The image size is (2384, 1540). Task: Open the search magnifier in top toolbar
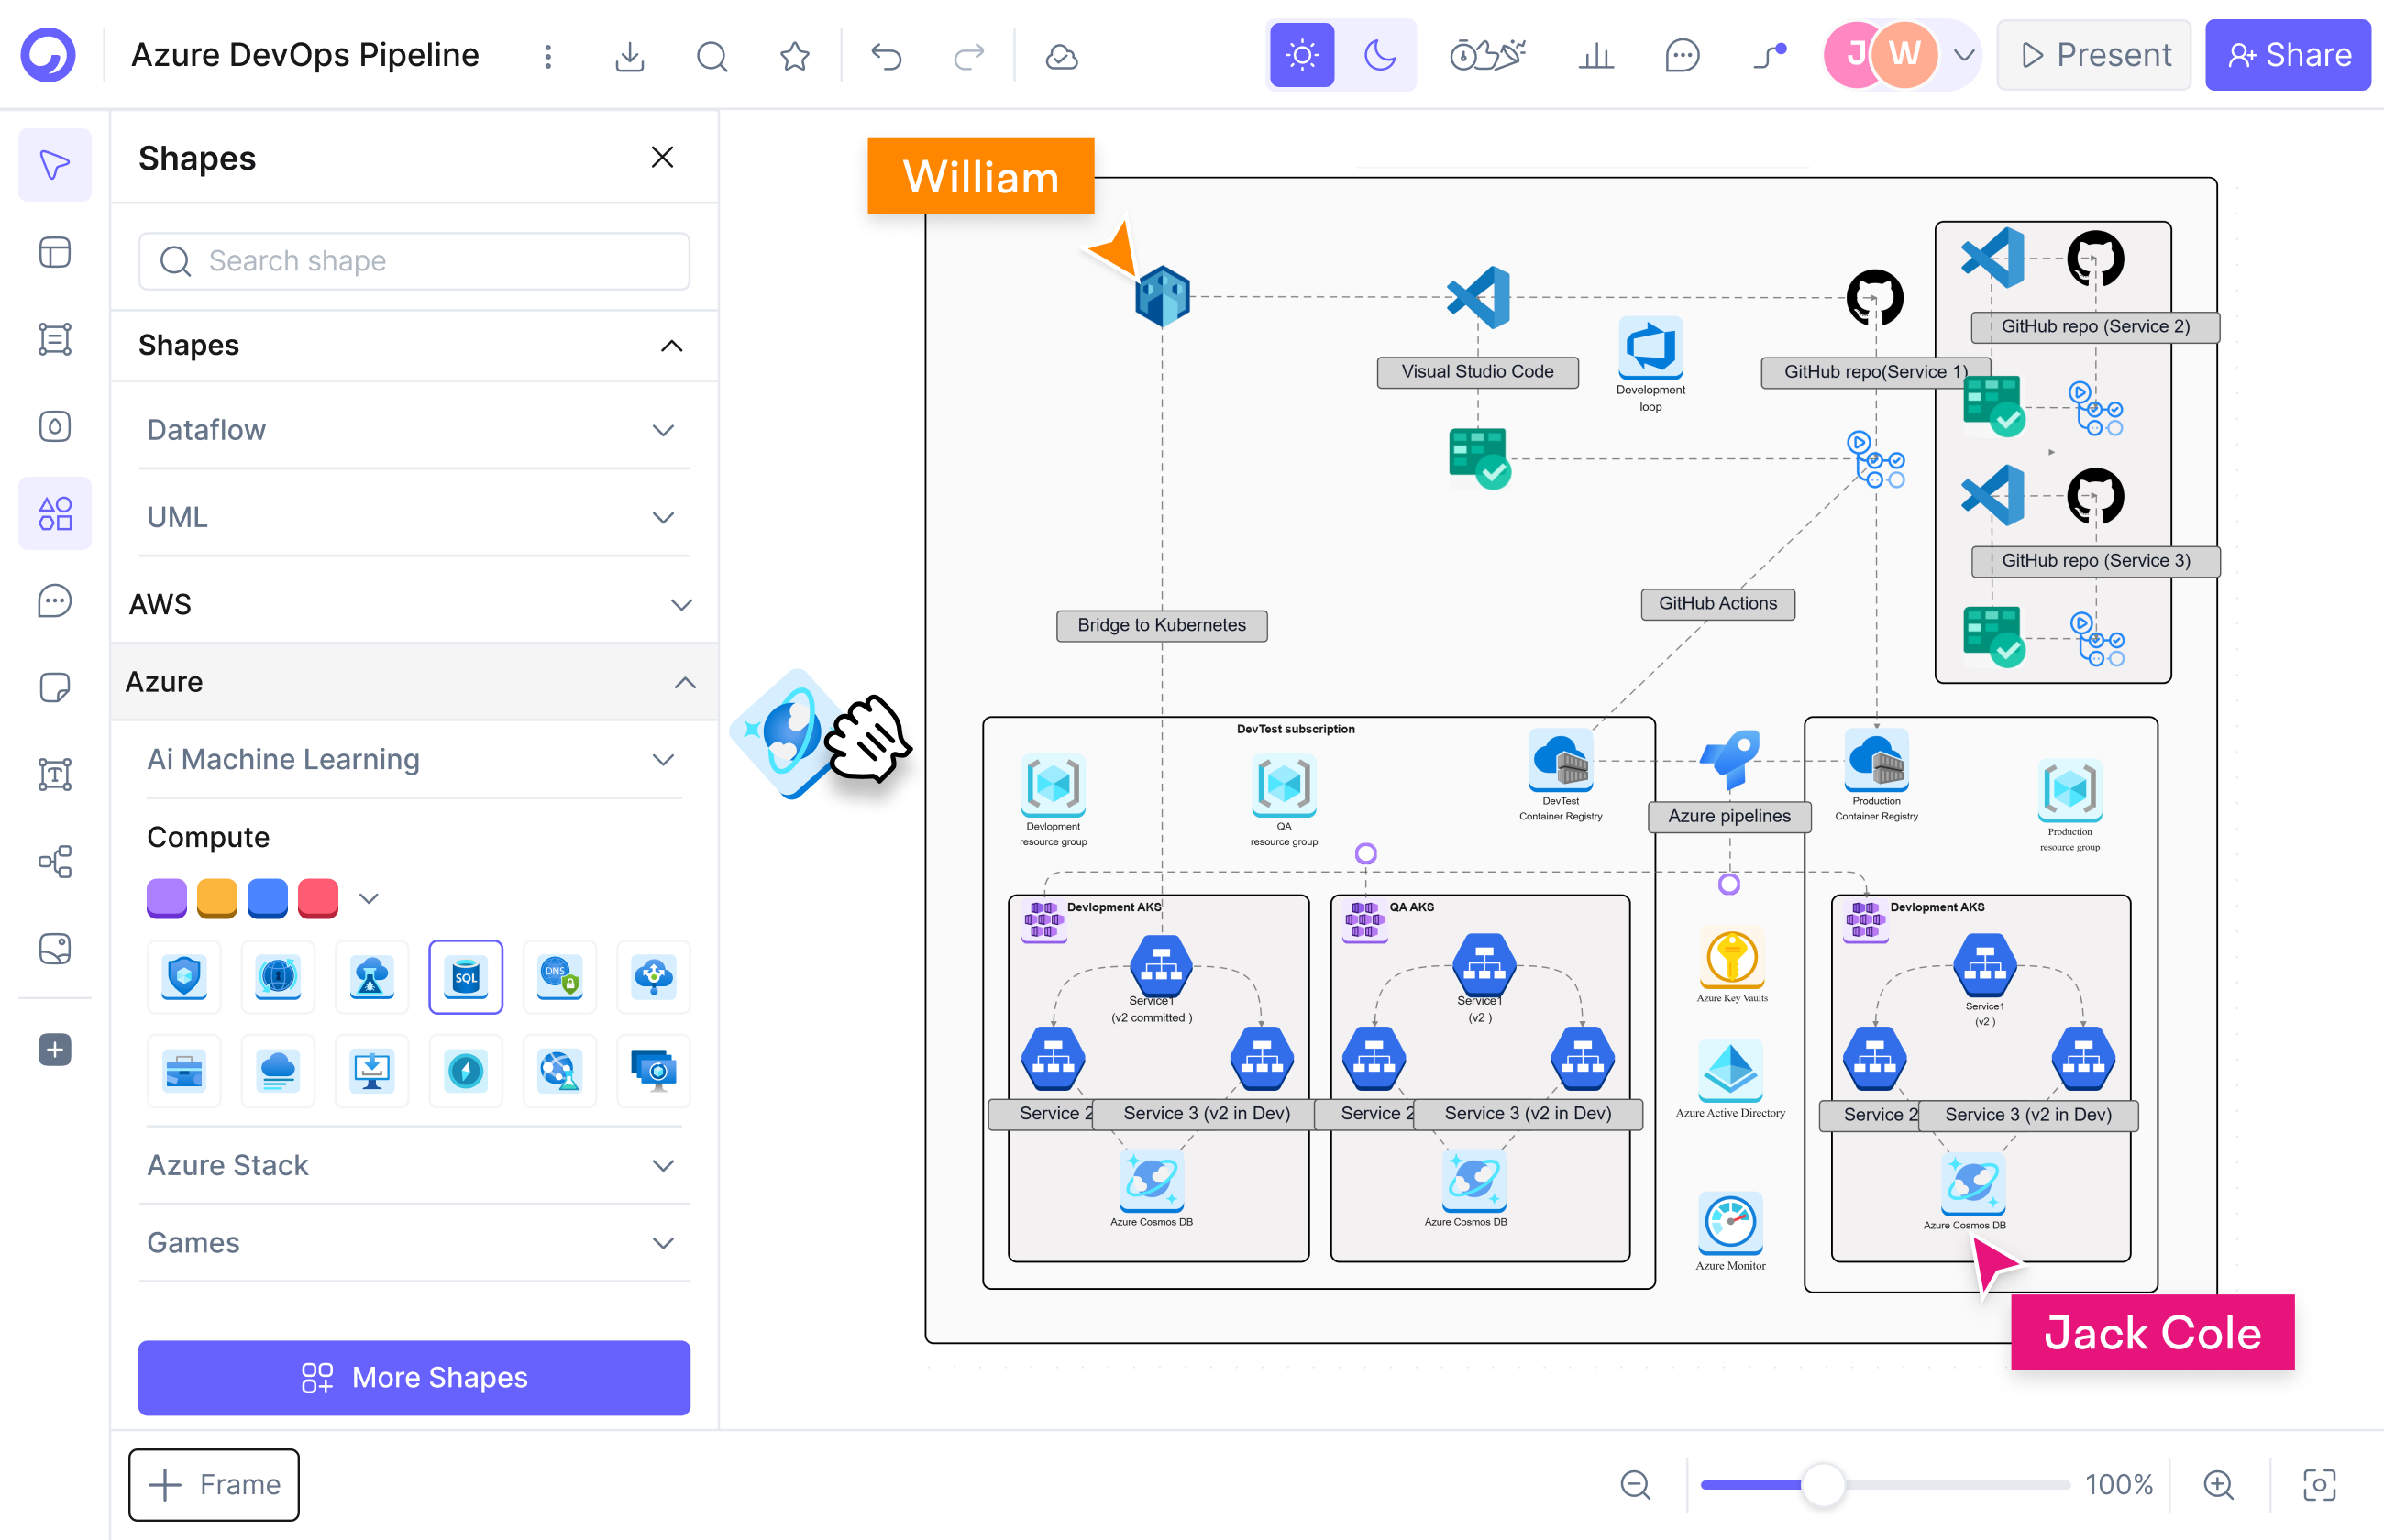(x=712, y=56)
